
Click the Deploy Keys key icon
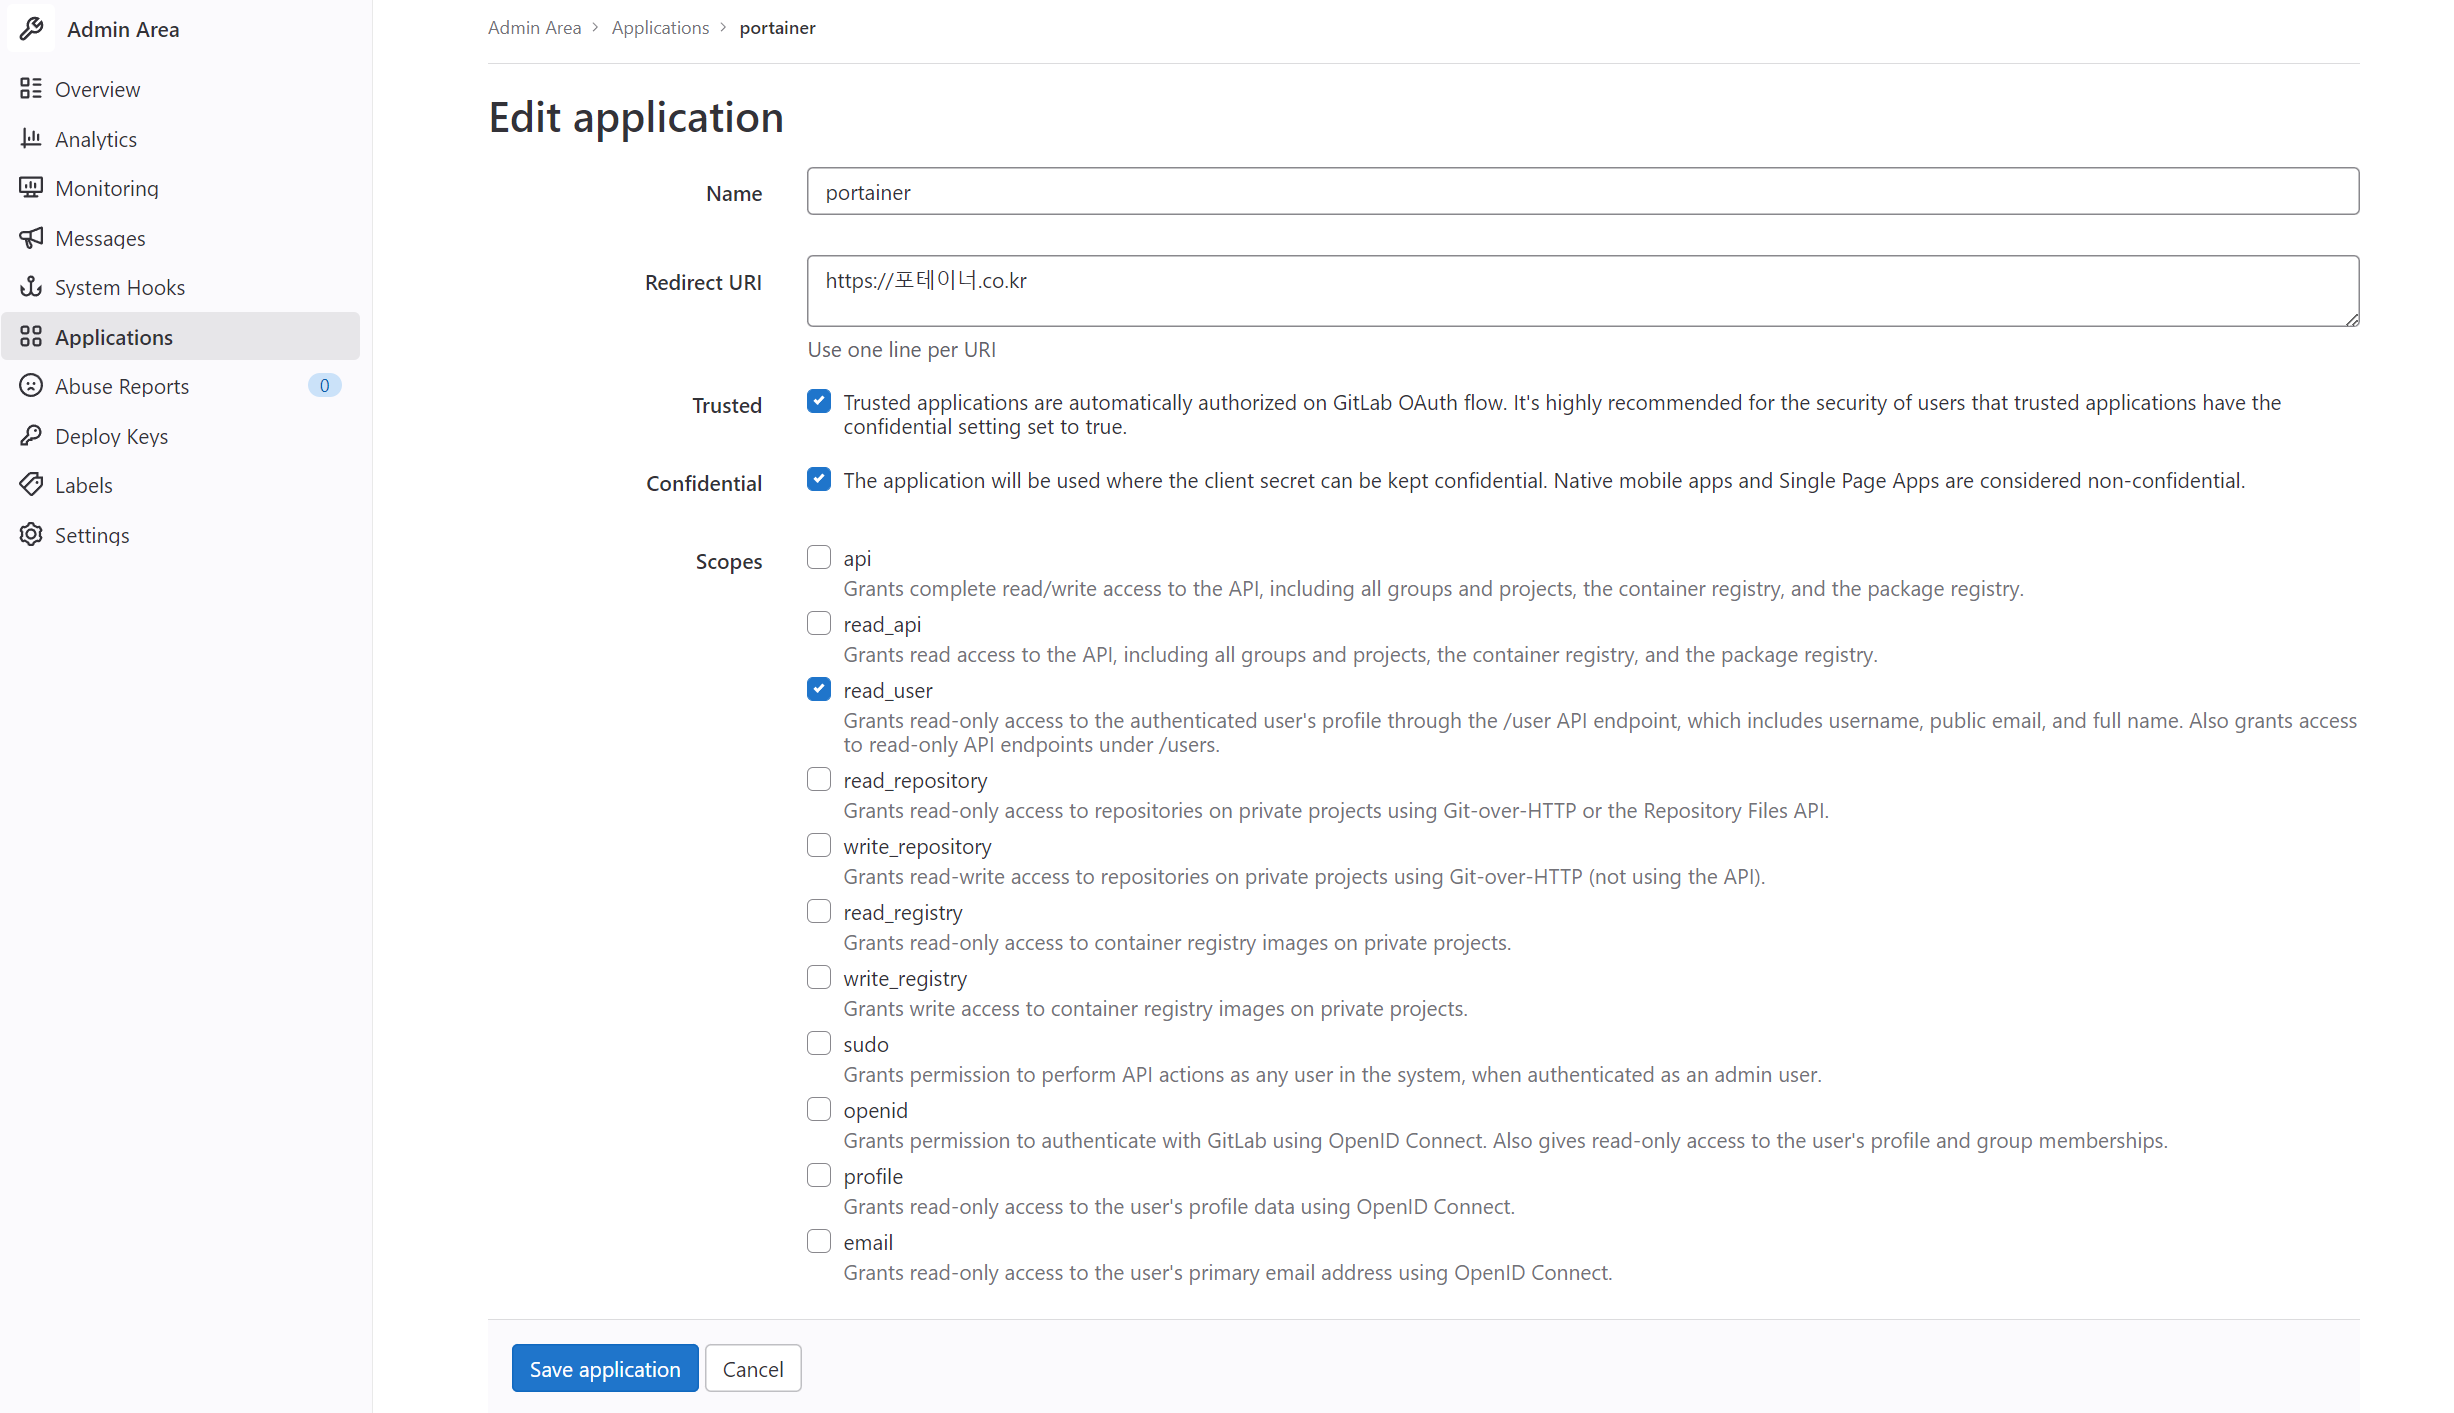(31, 436)
